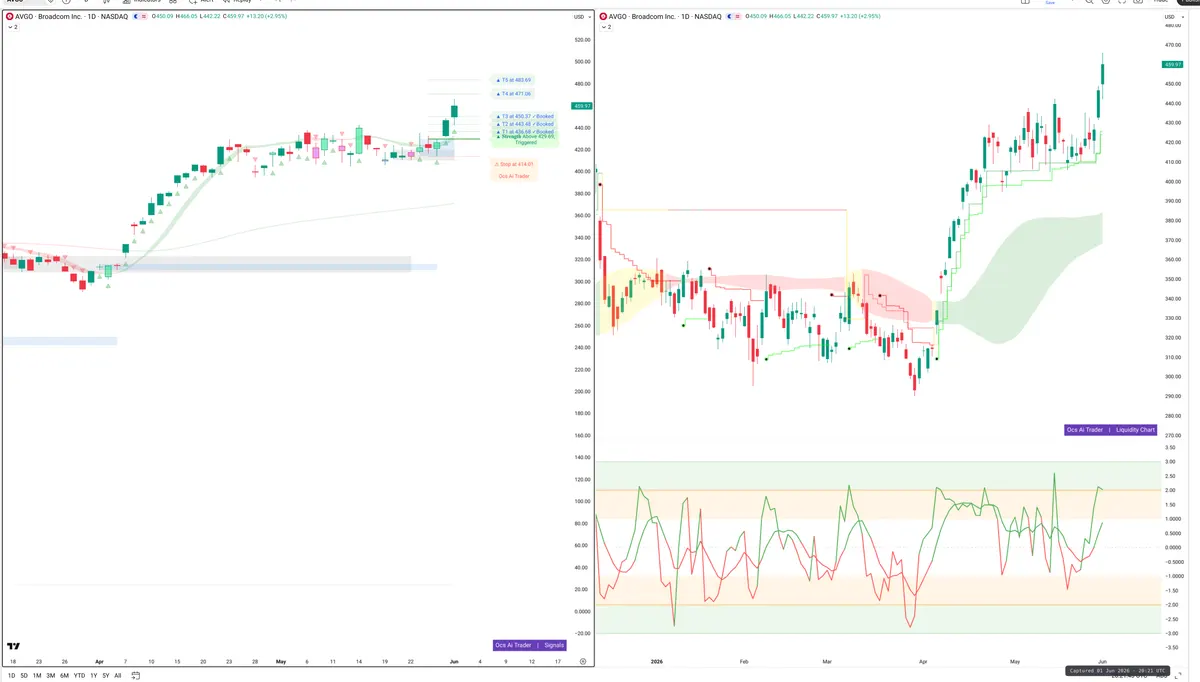
Task: Click the 520.00 level on left price axis
Action: pyautogui.click(x=582, y=40)
